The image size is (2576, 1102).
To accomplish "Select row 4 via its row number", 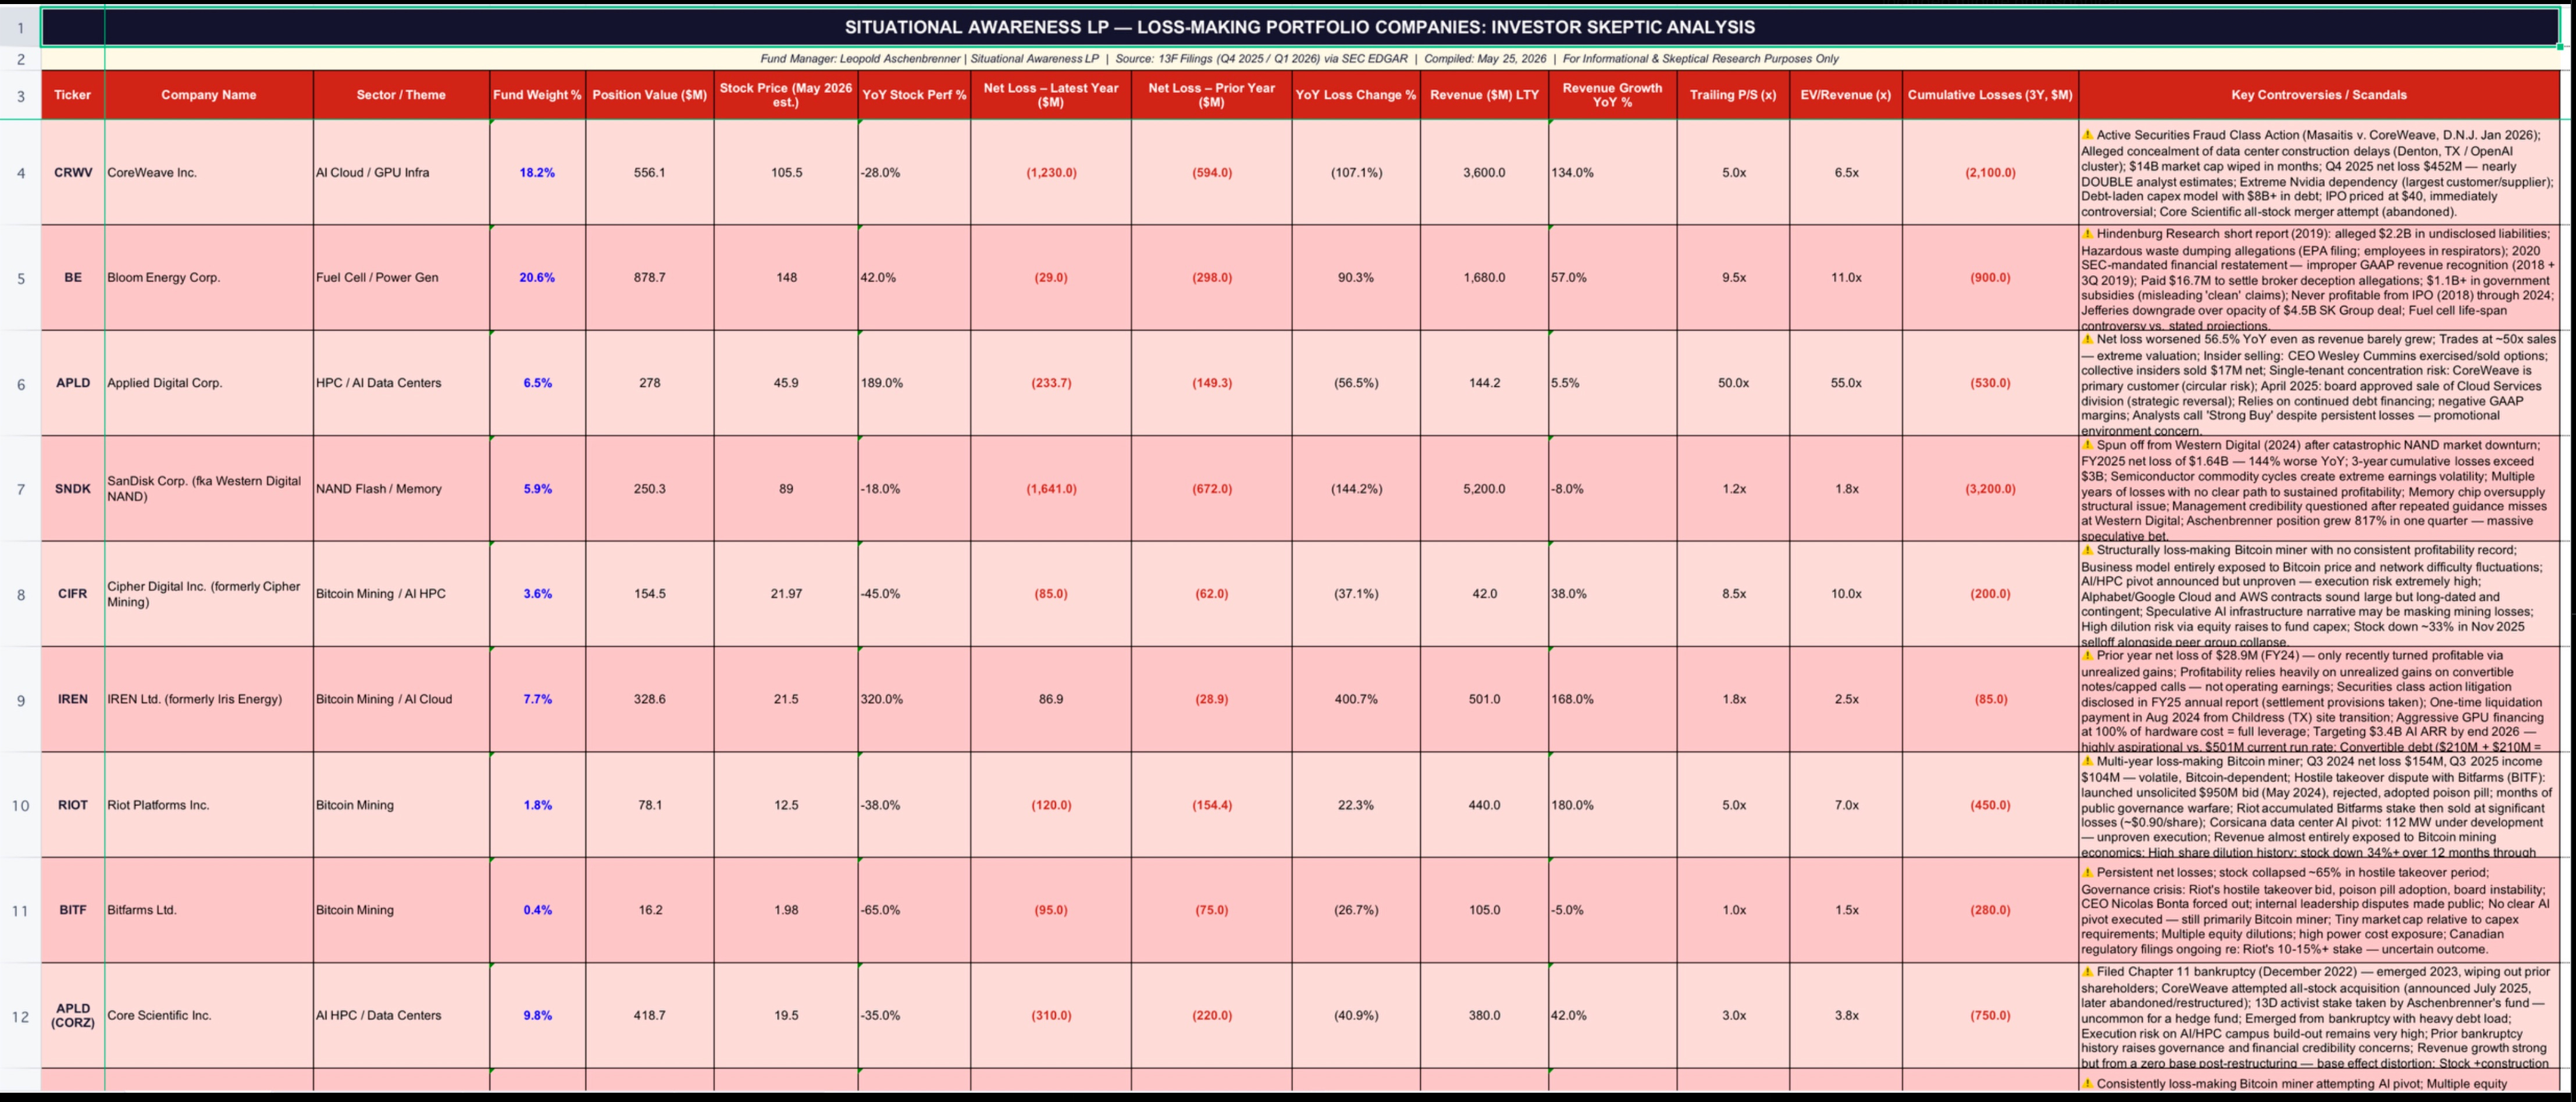I will (21, 173).
